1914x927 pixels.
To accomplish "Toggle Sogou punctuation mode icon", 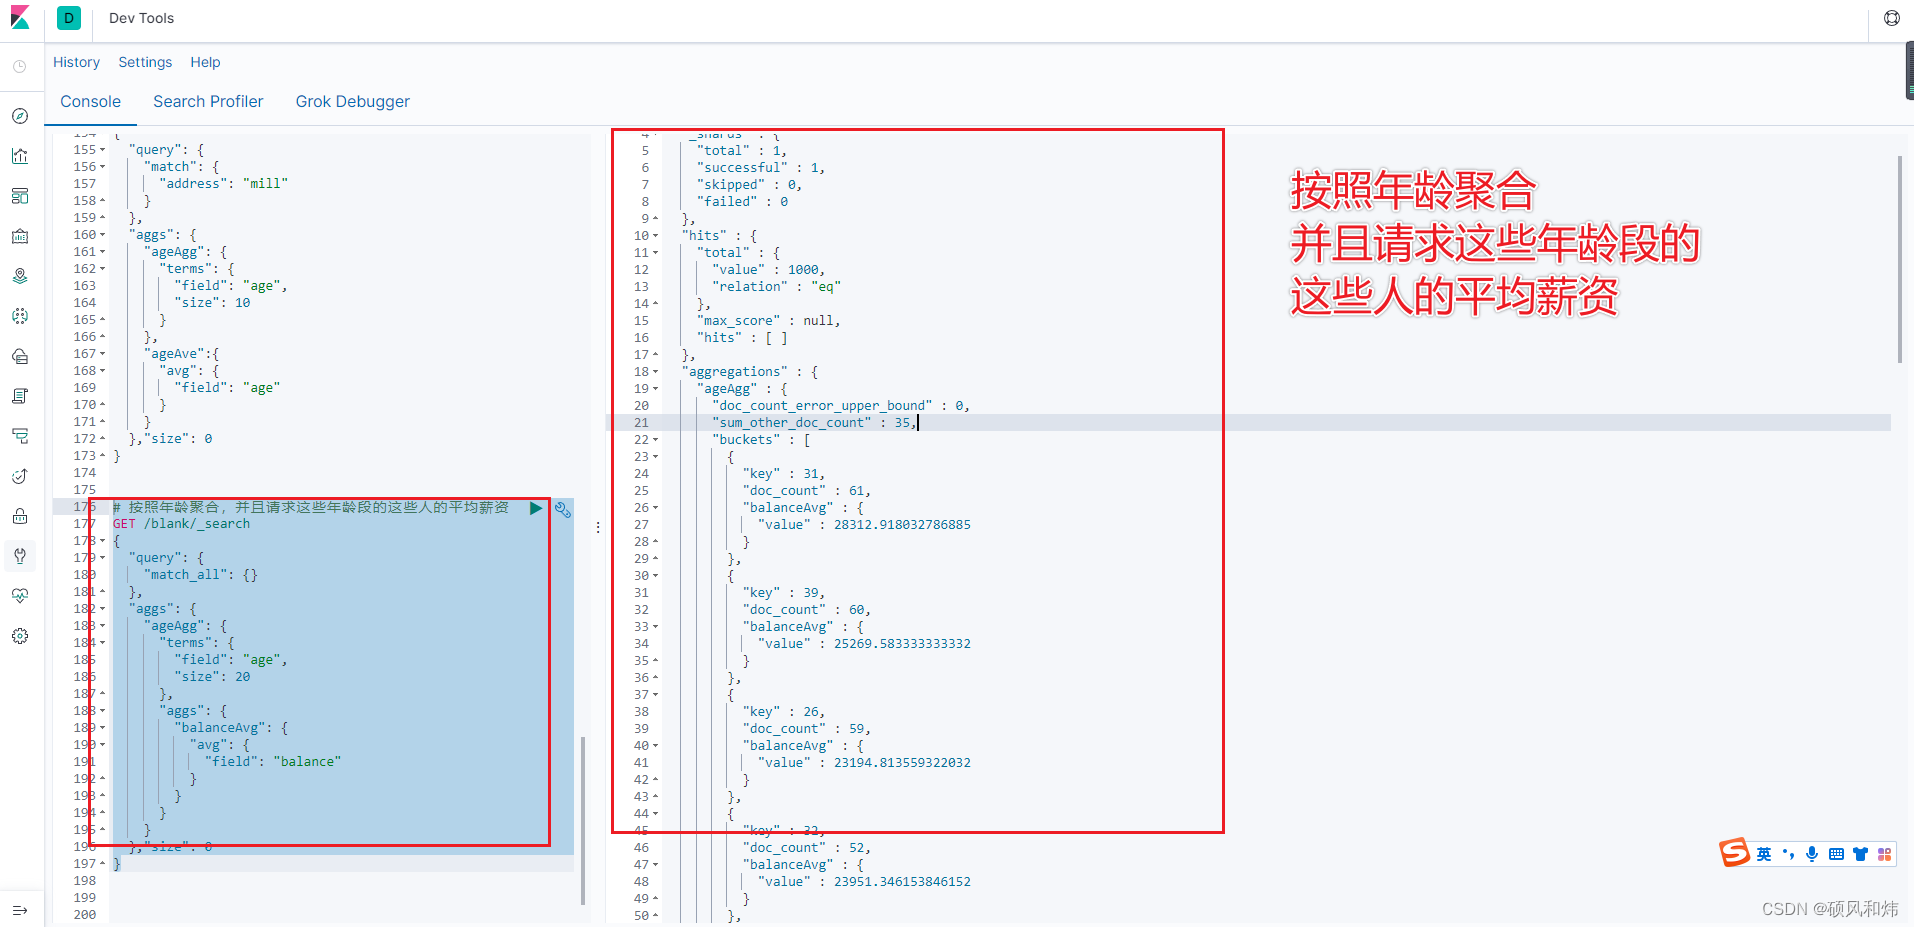I will point(1788,854).
